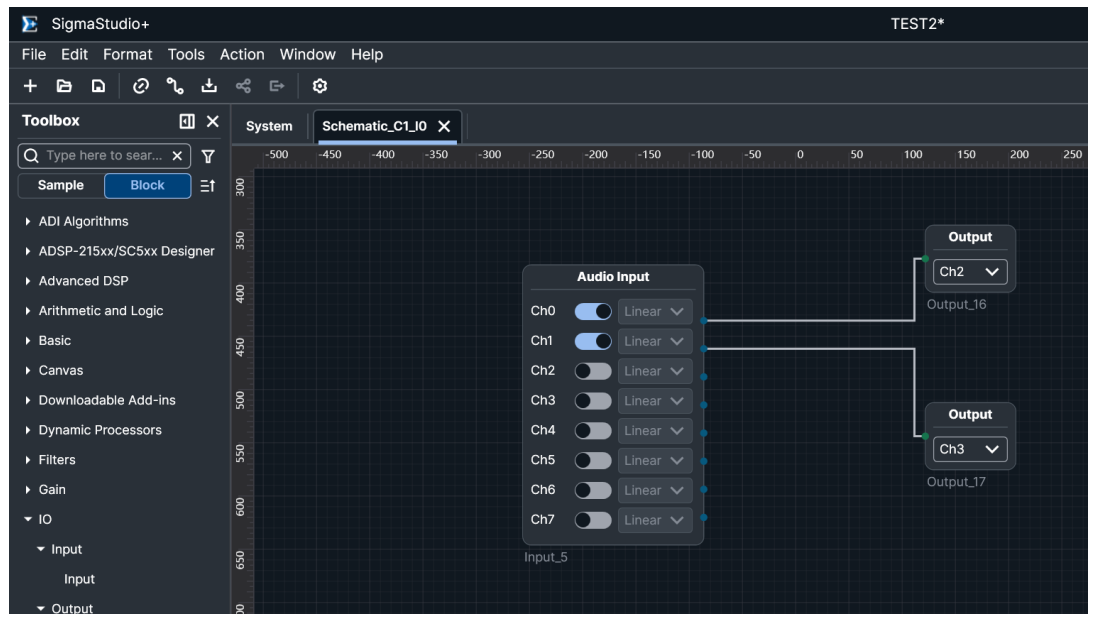Open the Action menu
Screen dimensions: 1098x621
pos(242,55)
